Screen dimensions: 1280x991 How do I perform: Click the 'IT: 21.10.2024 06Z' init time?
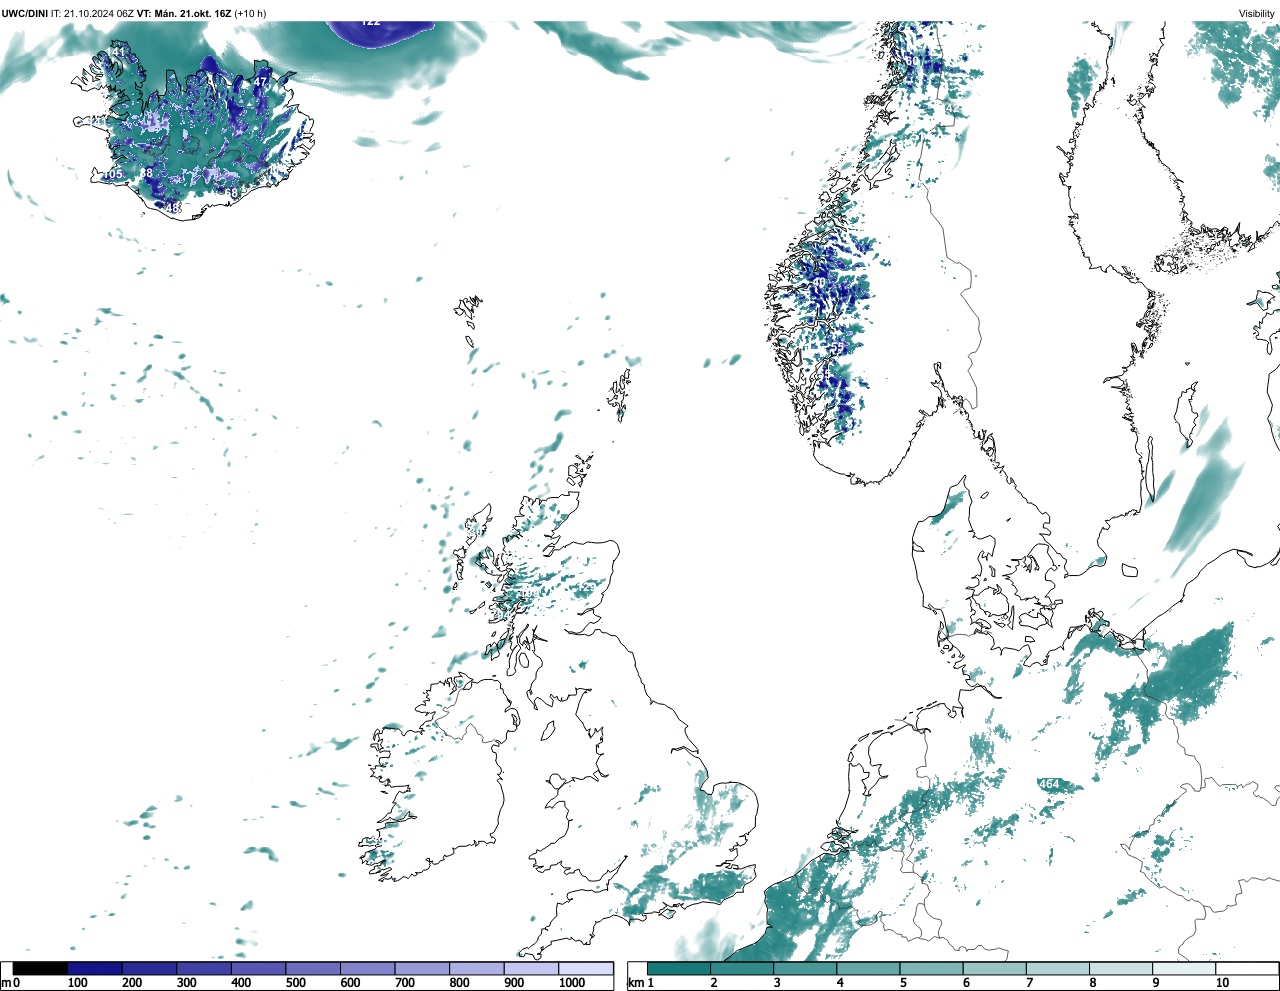tap(92, 14)
